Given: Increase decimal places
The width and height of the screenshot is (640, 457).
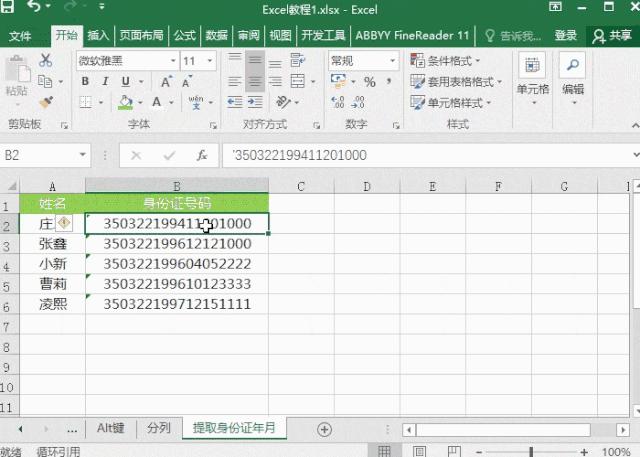Looking at the screenshot, I should 338,102.
